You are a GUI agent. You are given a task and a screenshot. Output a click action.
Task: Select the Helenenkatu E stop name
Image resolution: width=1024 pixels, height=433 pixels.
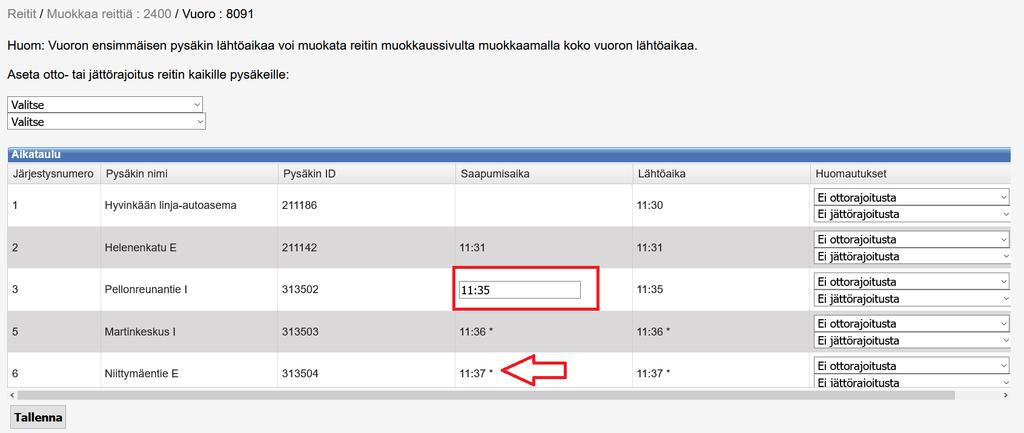pyautogui.click(x=140, y=248)
